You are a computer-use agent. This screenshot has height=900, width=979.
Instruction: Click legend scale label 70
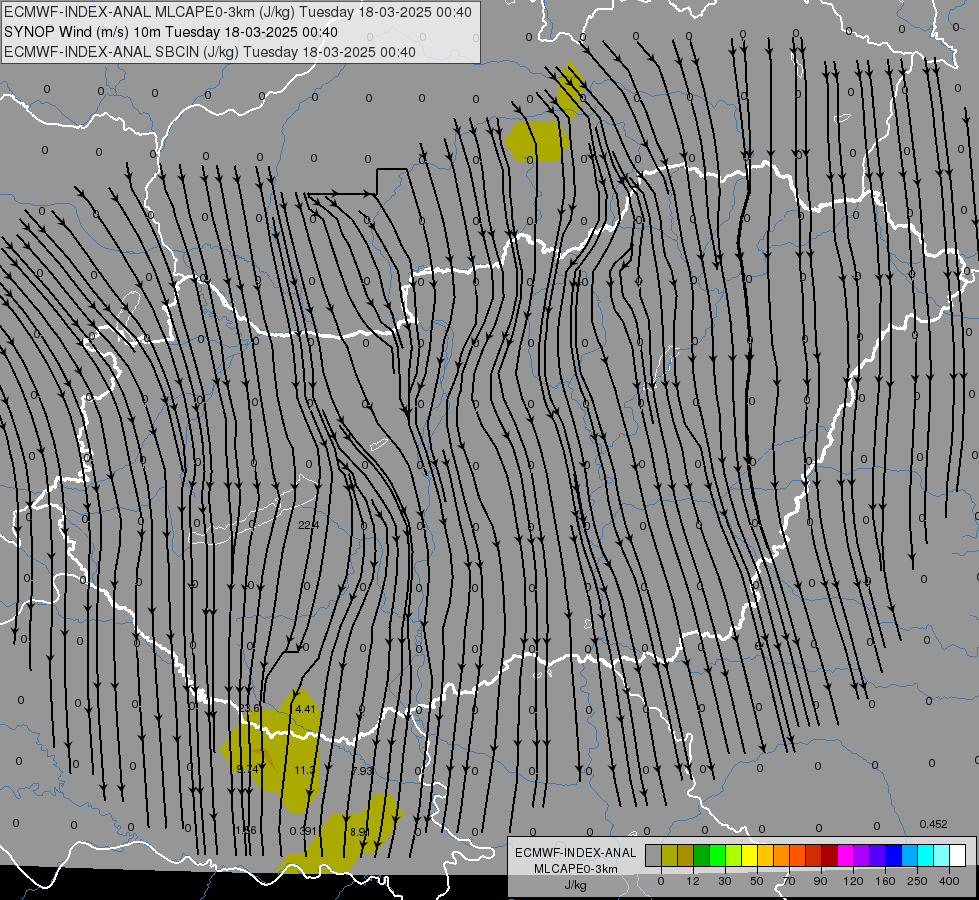click(x=789, y=881)
